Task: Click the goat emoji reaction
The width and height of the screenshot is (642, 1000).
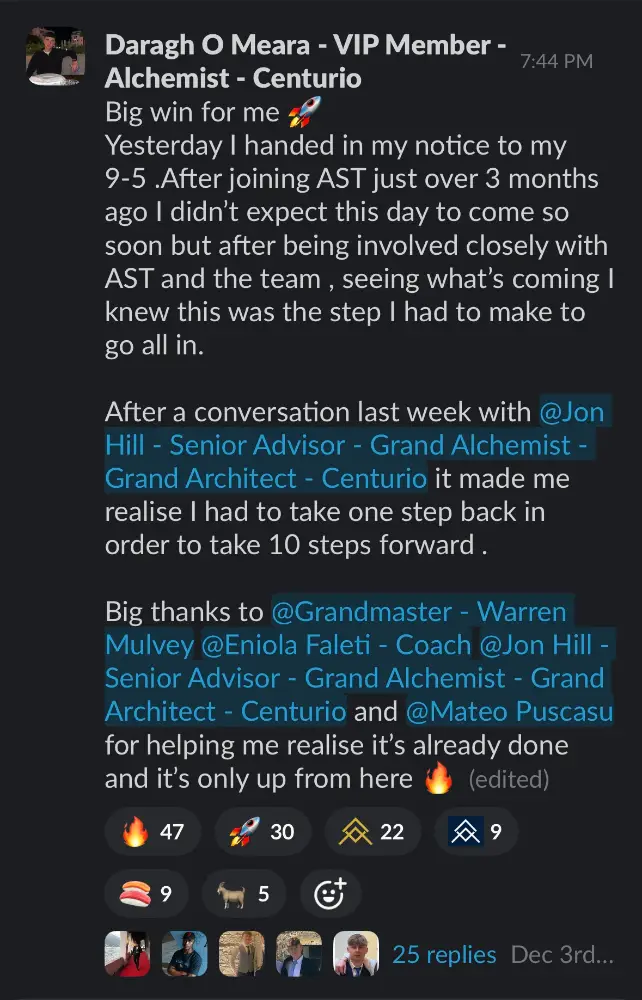Action: 244,893
